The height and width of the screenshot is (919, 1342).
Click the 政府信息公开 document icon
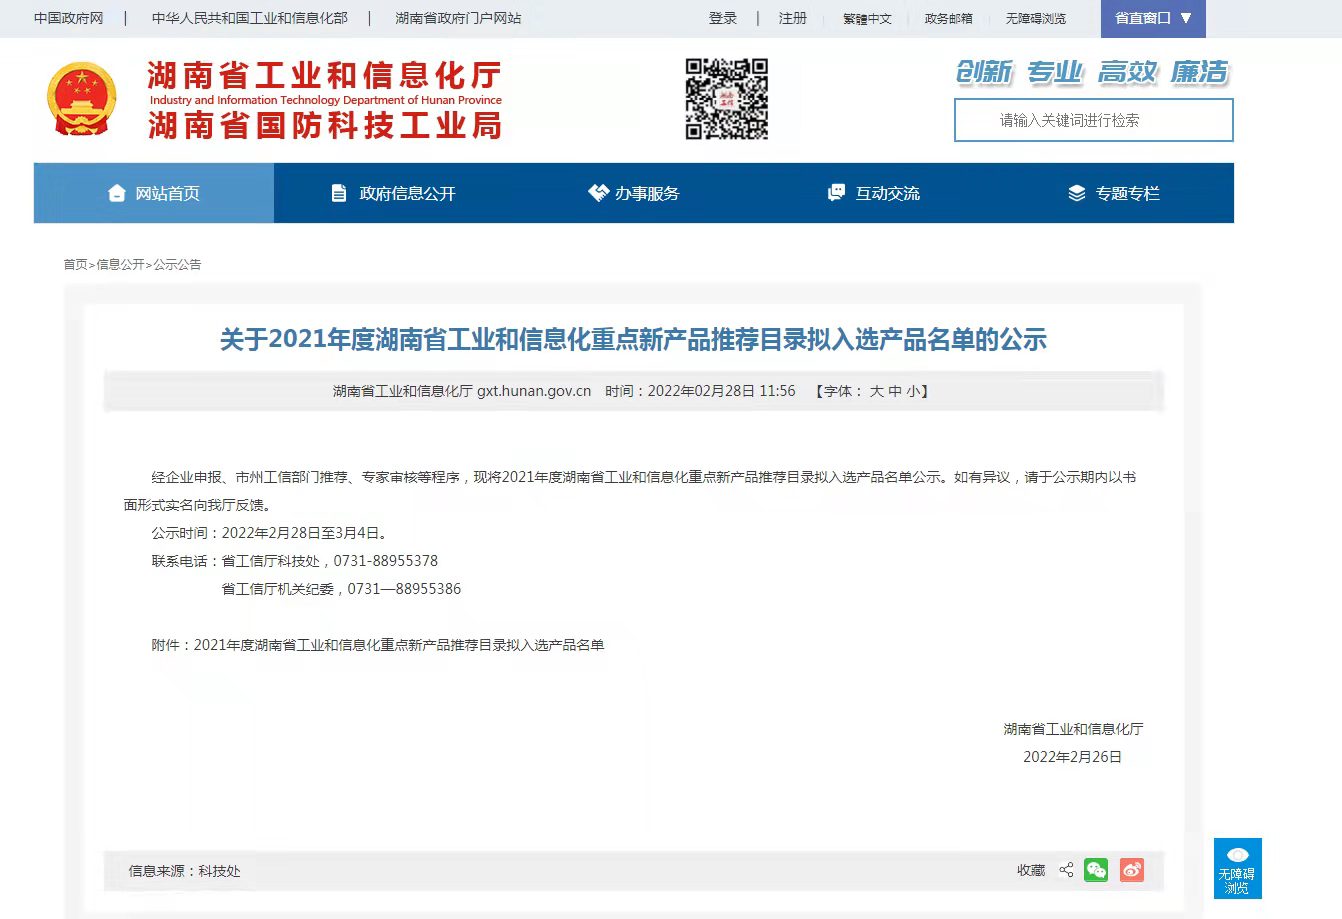tap(337, 192)
